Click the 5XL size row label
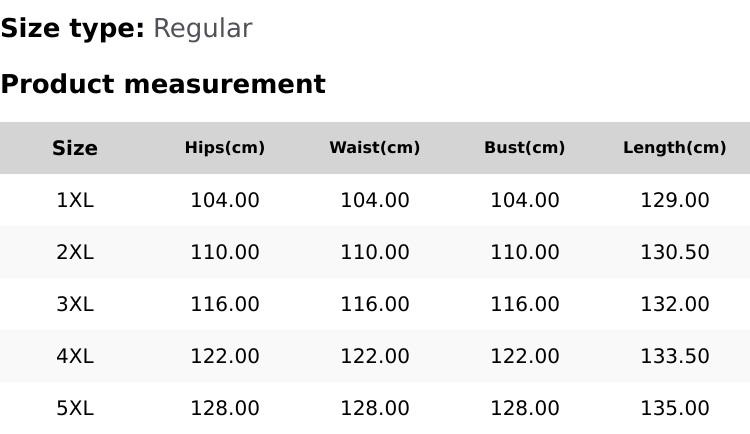This screenshot has height=434, width=750. coord(75,408)
